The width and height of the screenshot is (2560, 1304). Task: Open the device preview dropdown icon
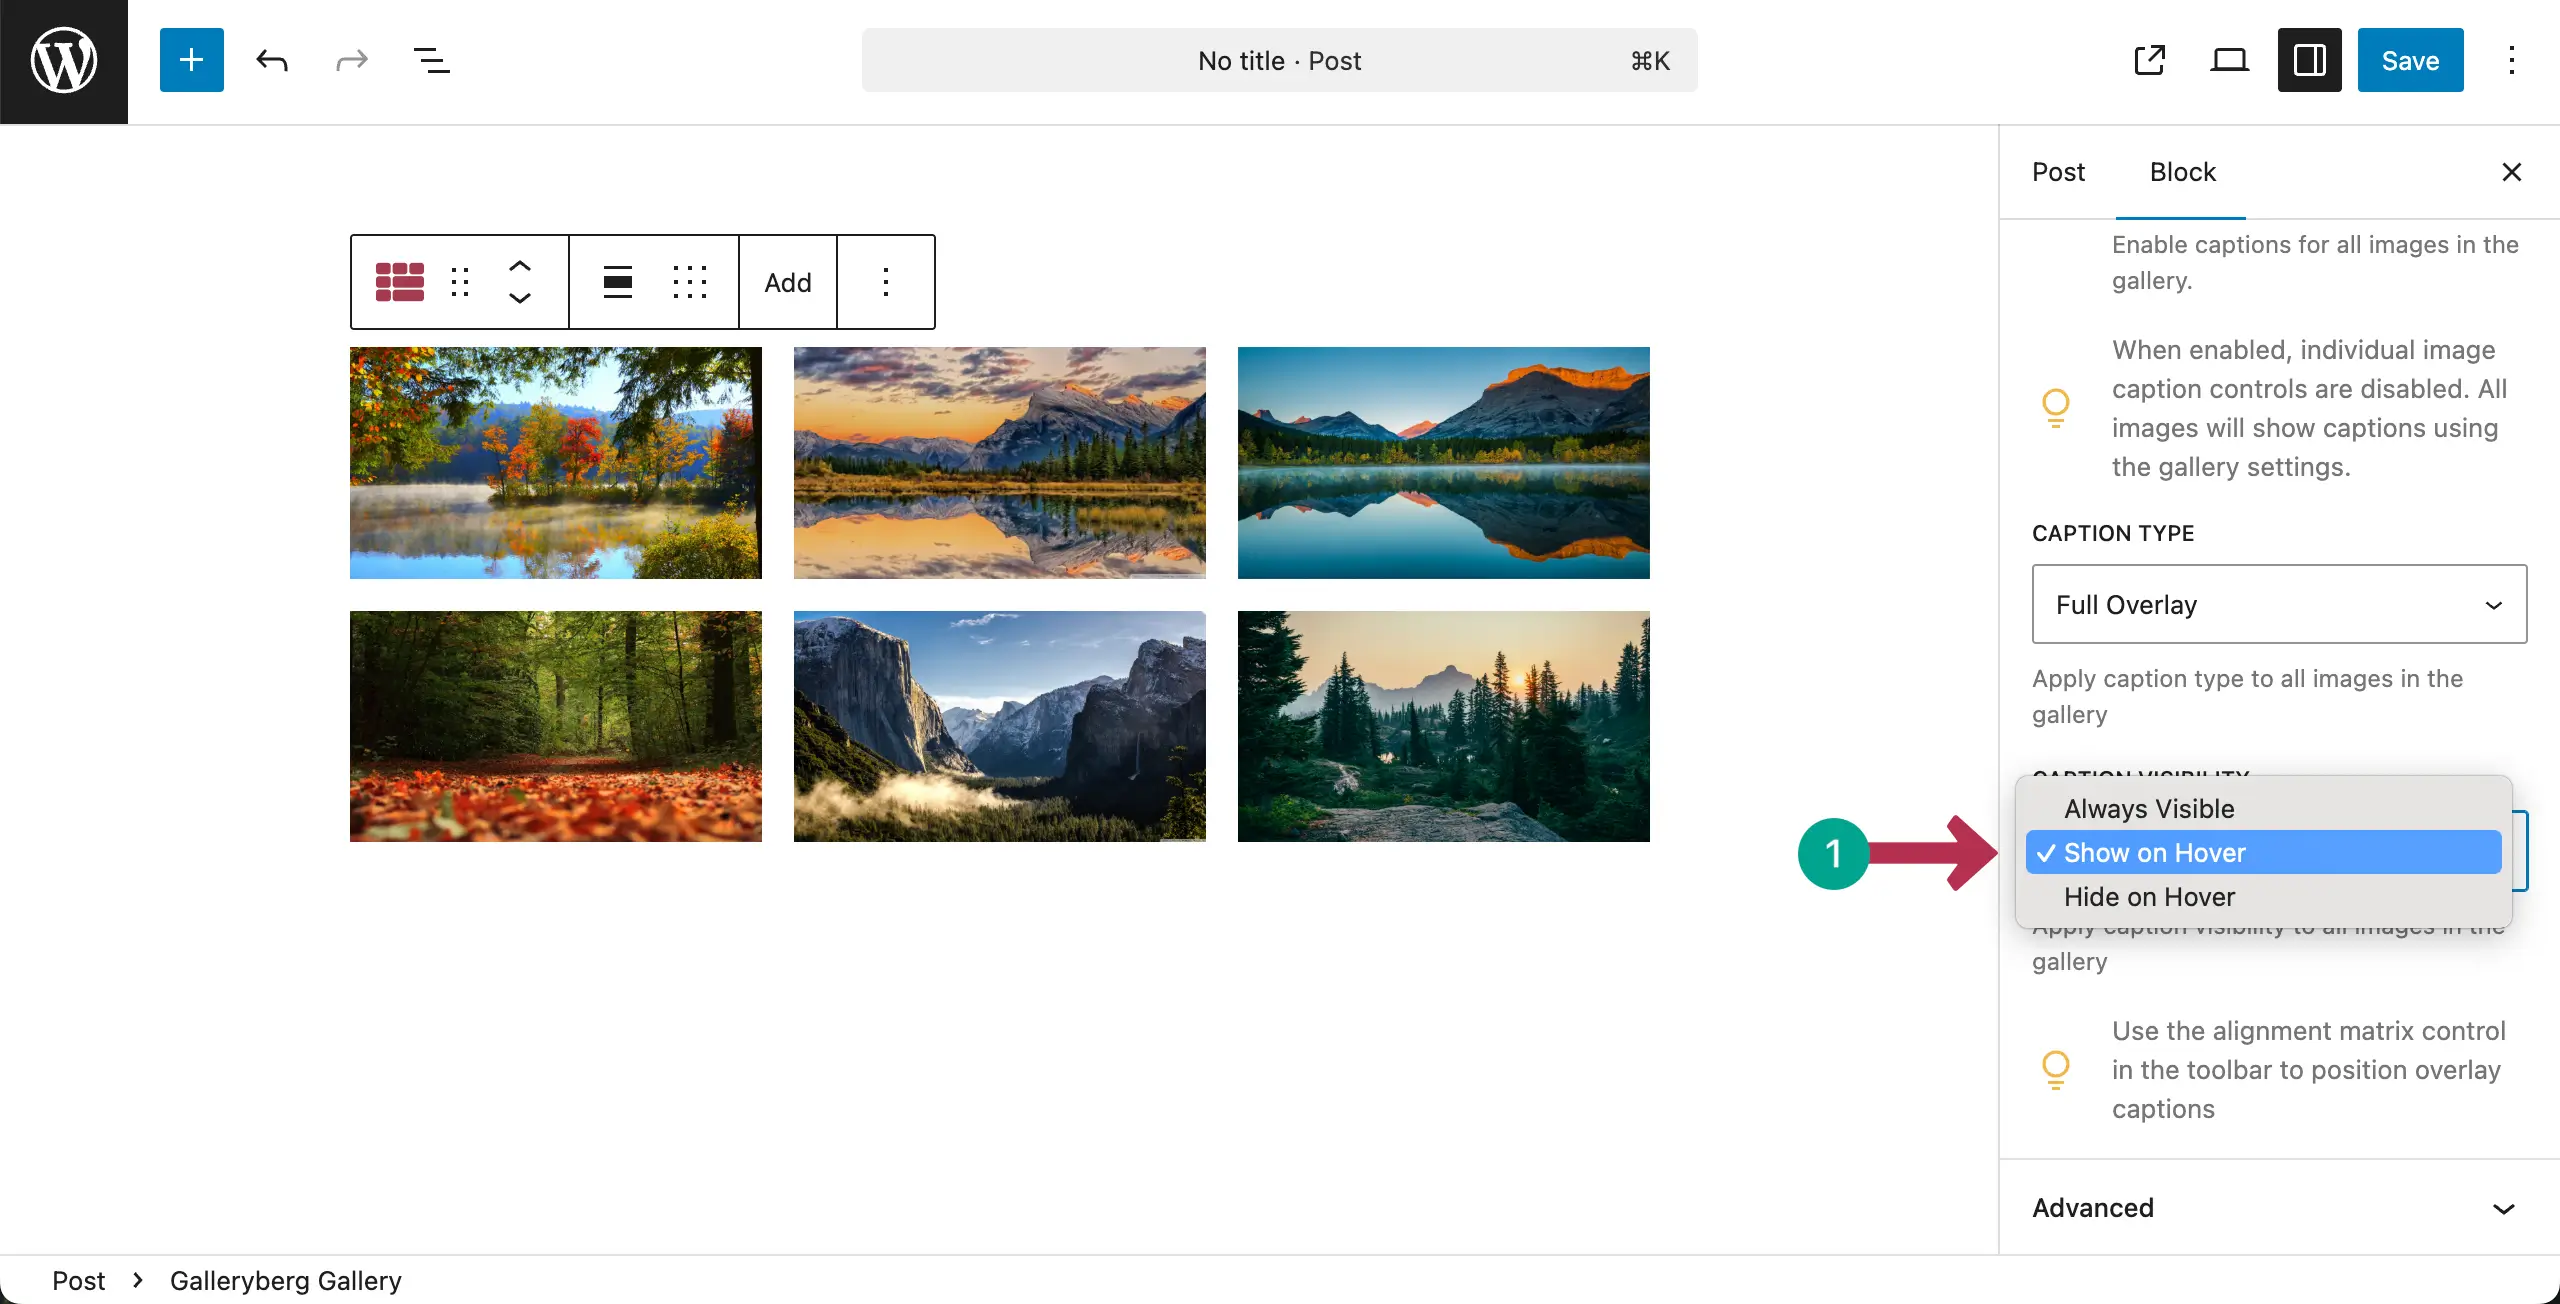coord(2229,60)
